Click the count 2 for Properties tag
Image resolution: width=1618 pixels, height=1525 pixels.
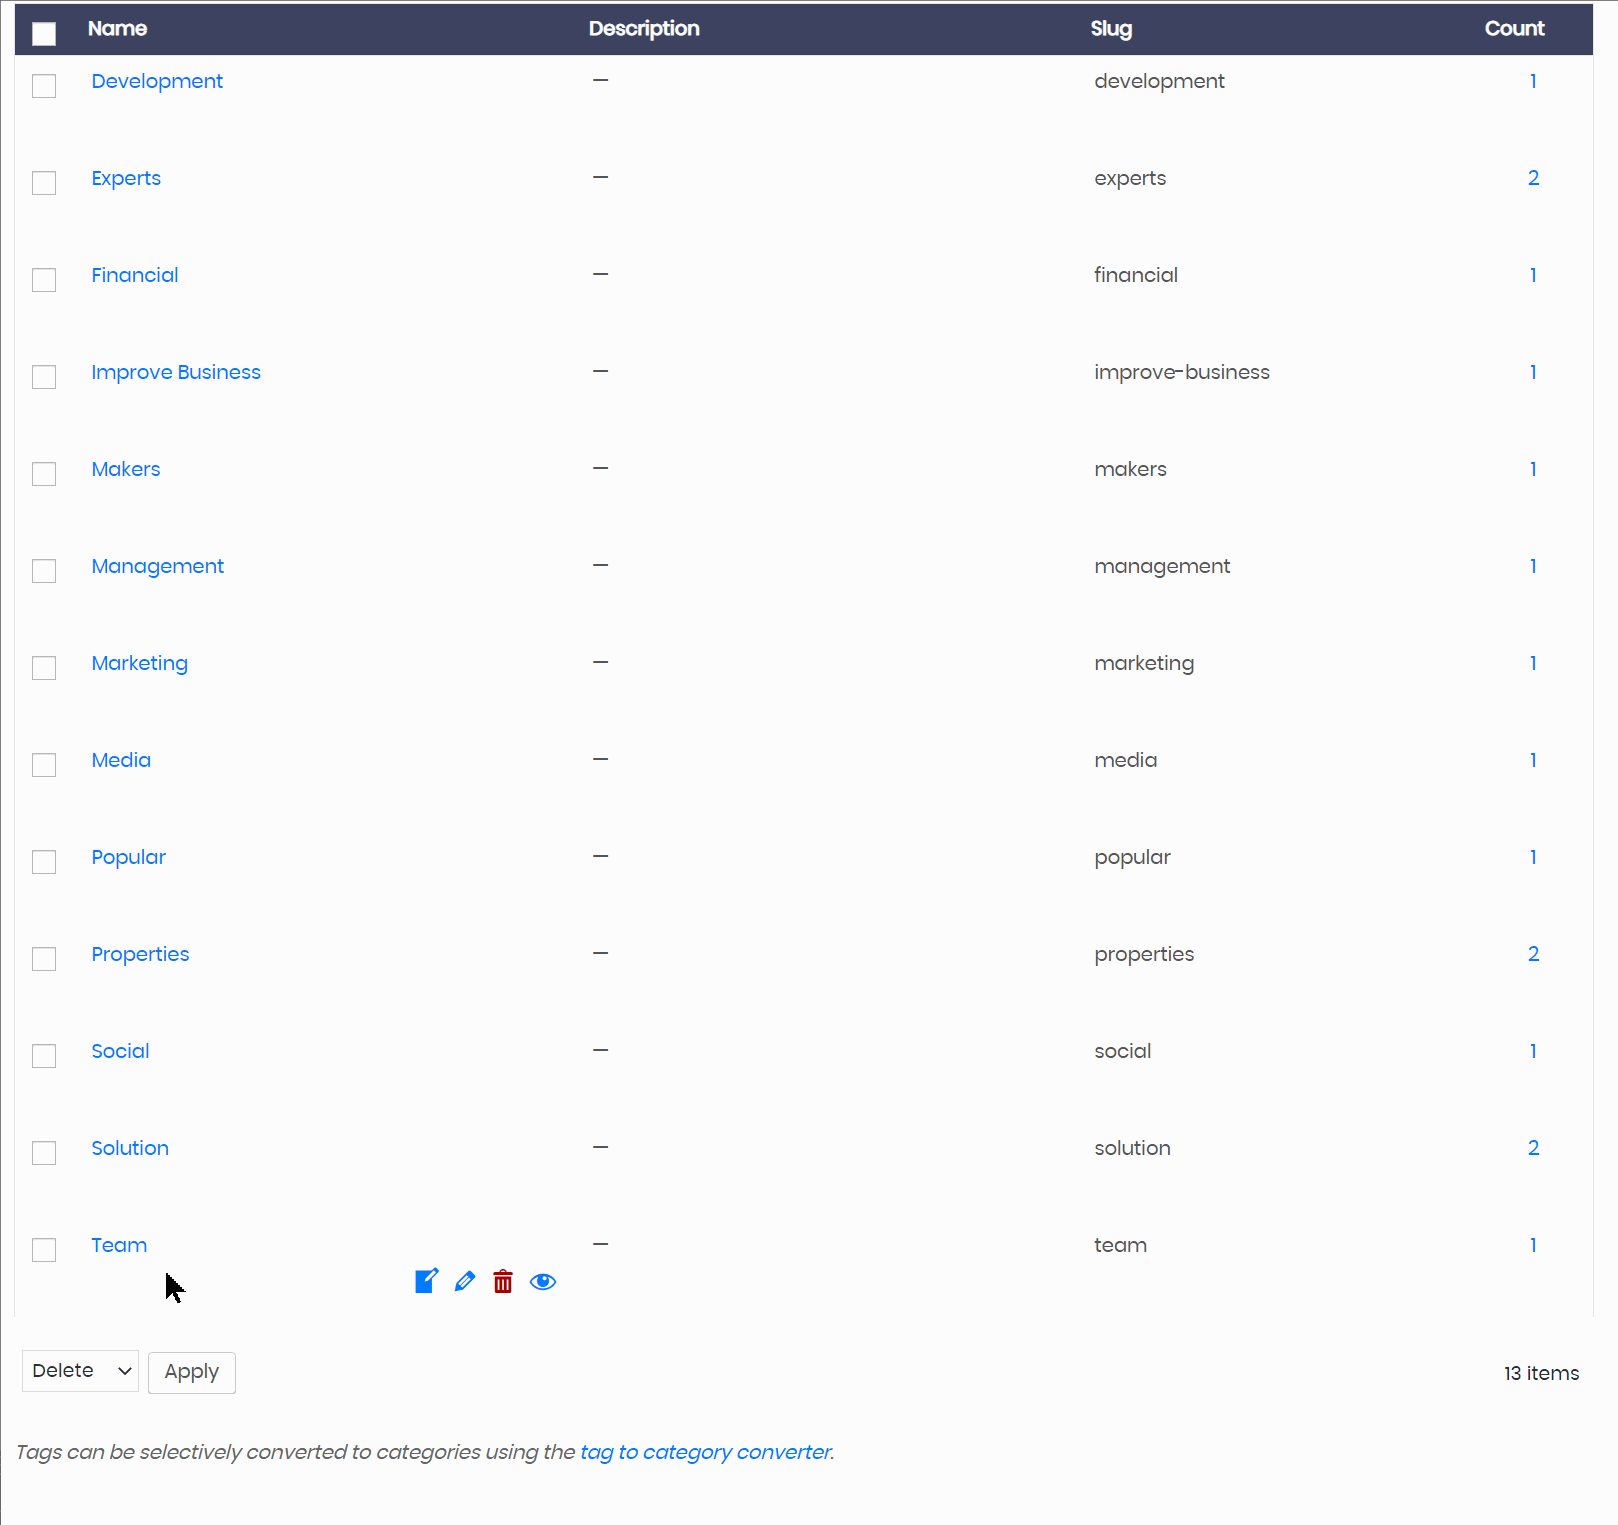click(x=1533, y=954)
